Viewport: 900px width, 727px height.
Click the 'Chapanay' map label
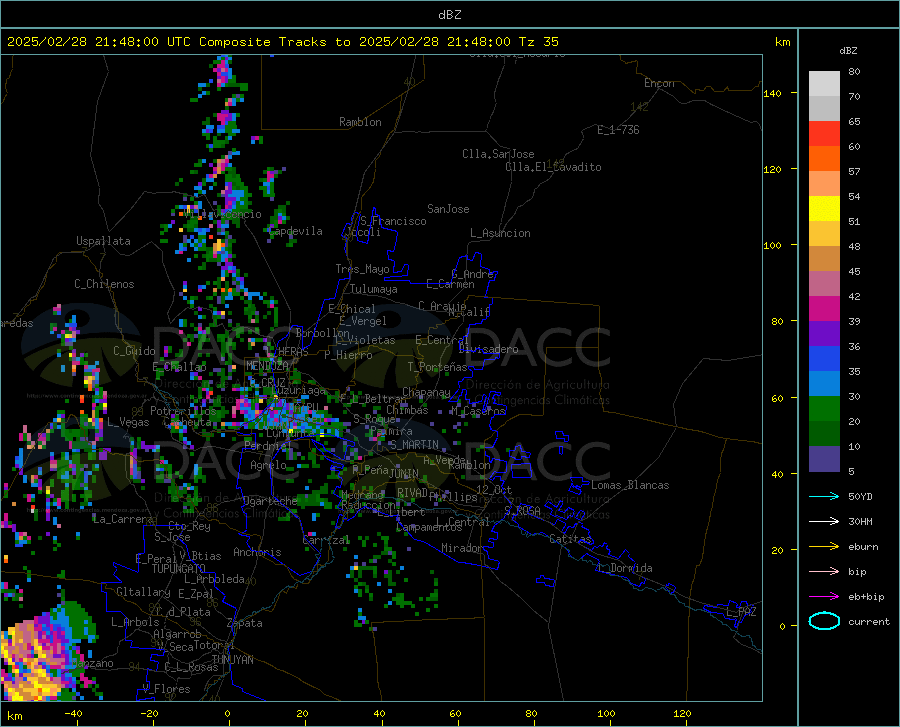(x=426, y=392)
